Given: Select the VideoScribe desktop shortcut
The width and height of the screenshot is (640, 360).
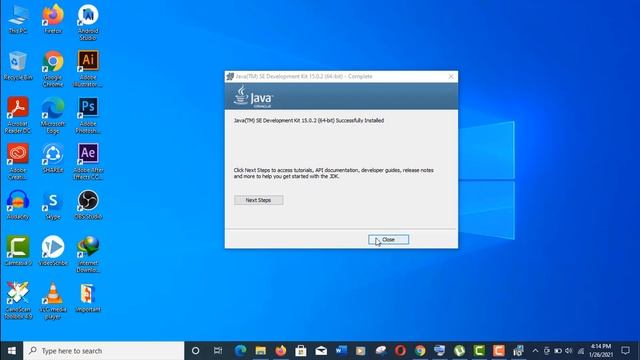Looking at the screenshot, I should pos(53,251).
